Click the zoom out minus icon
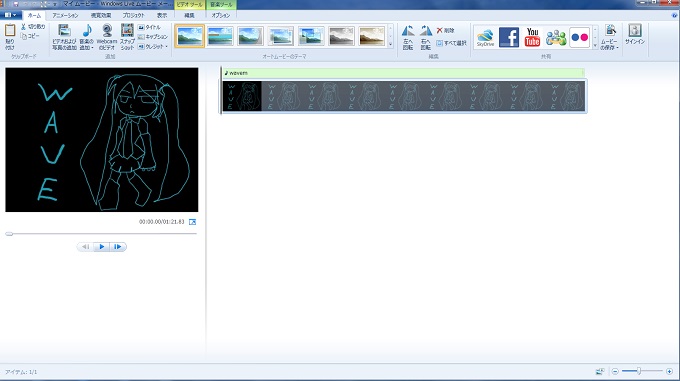Image resolution: width=680 pixels, height=381 pixels. pyautogui.click(x=615, y=371)
